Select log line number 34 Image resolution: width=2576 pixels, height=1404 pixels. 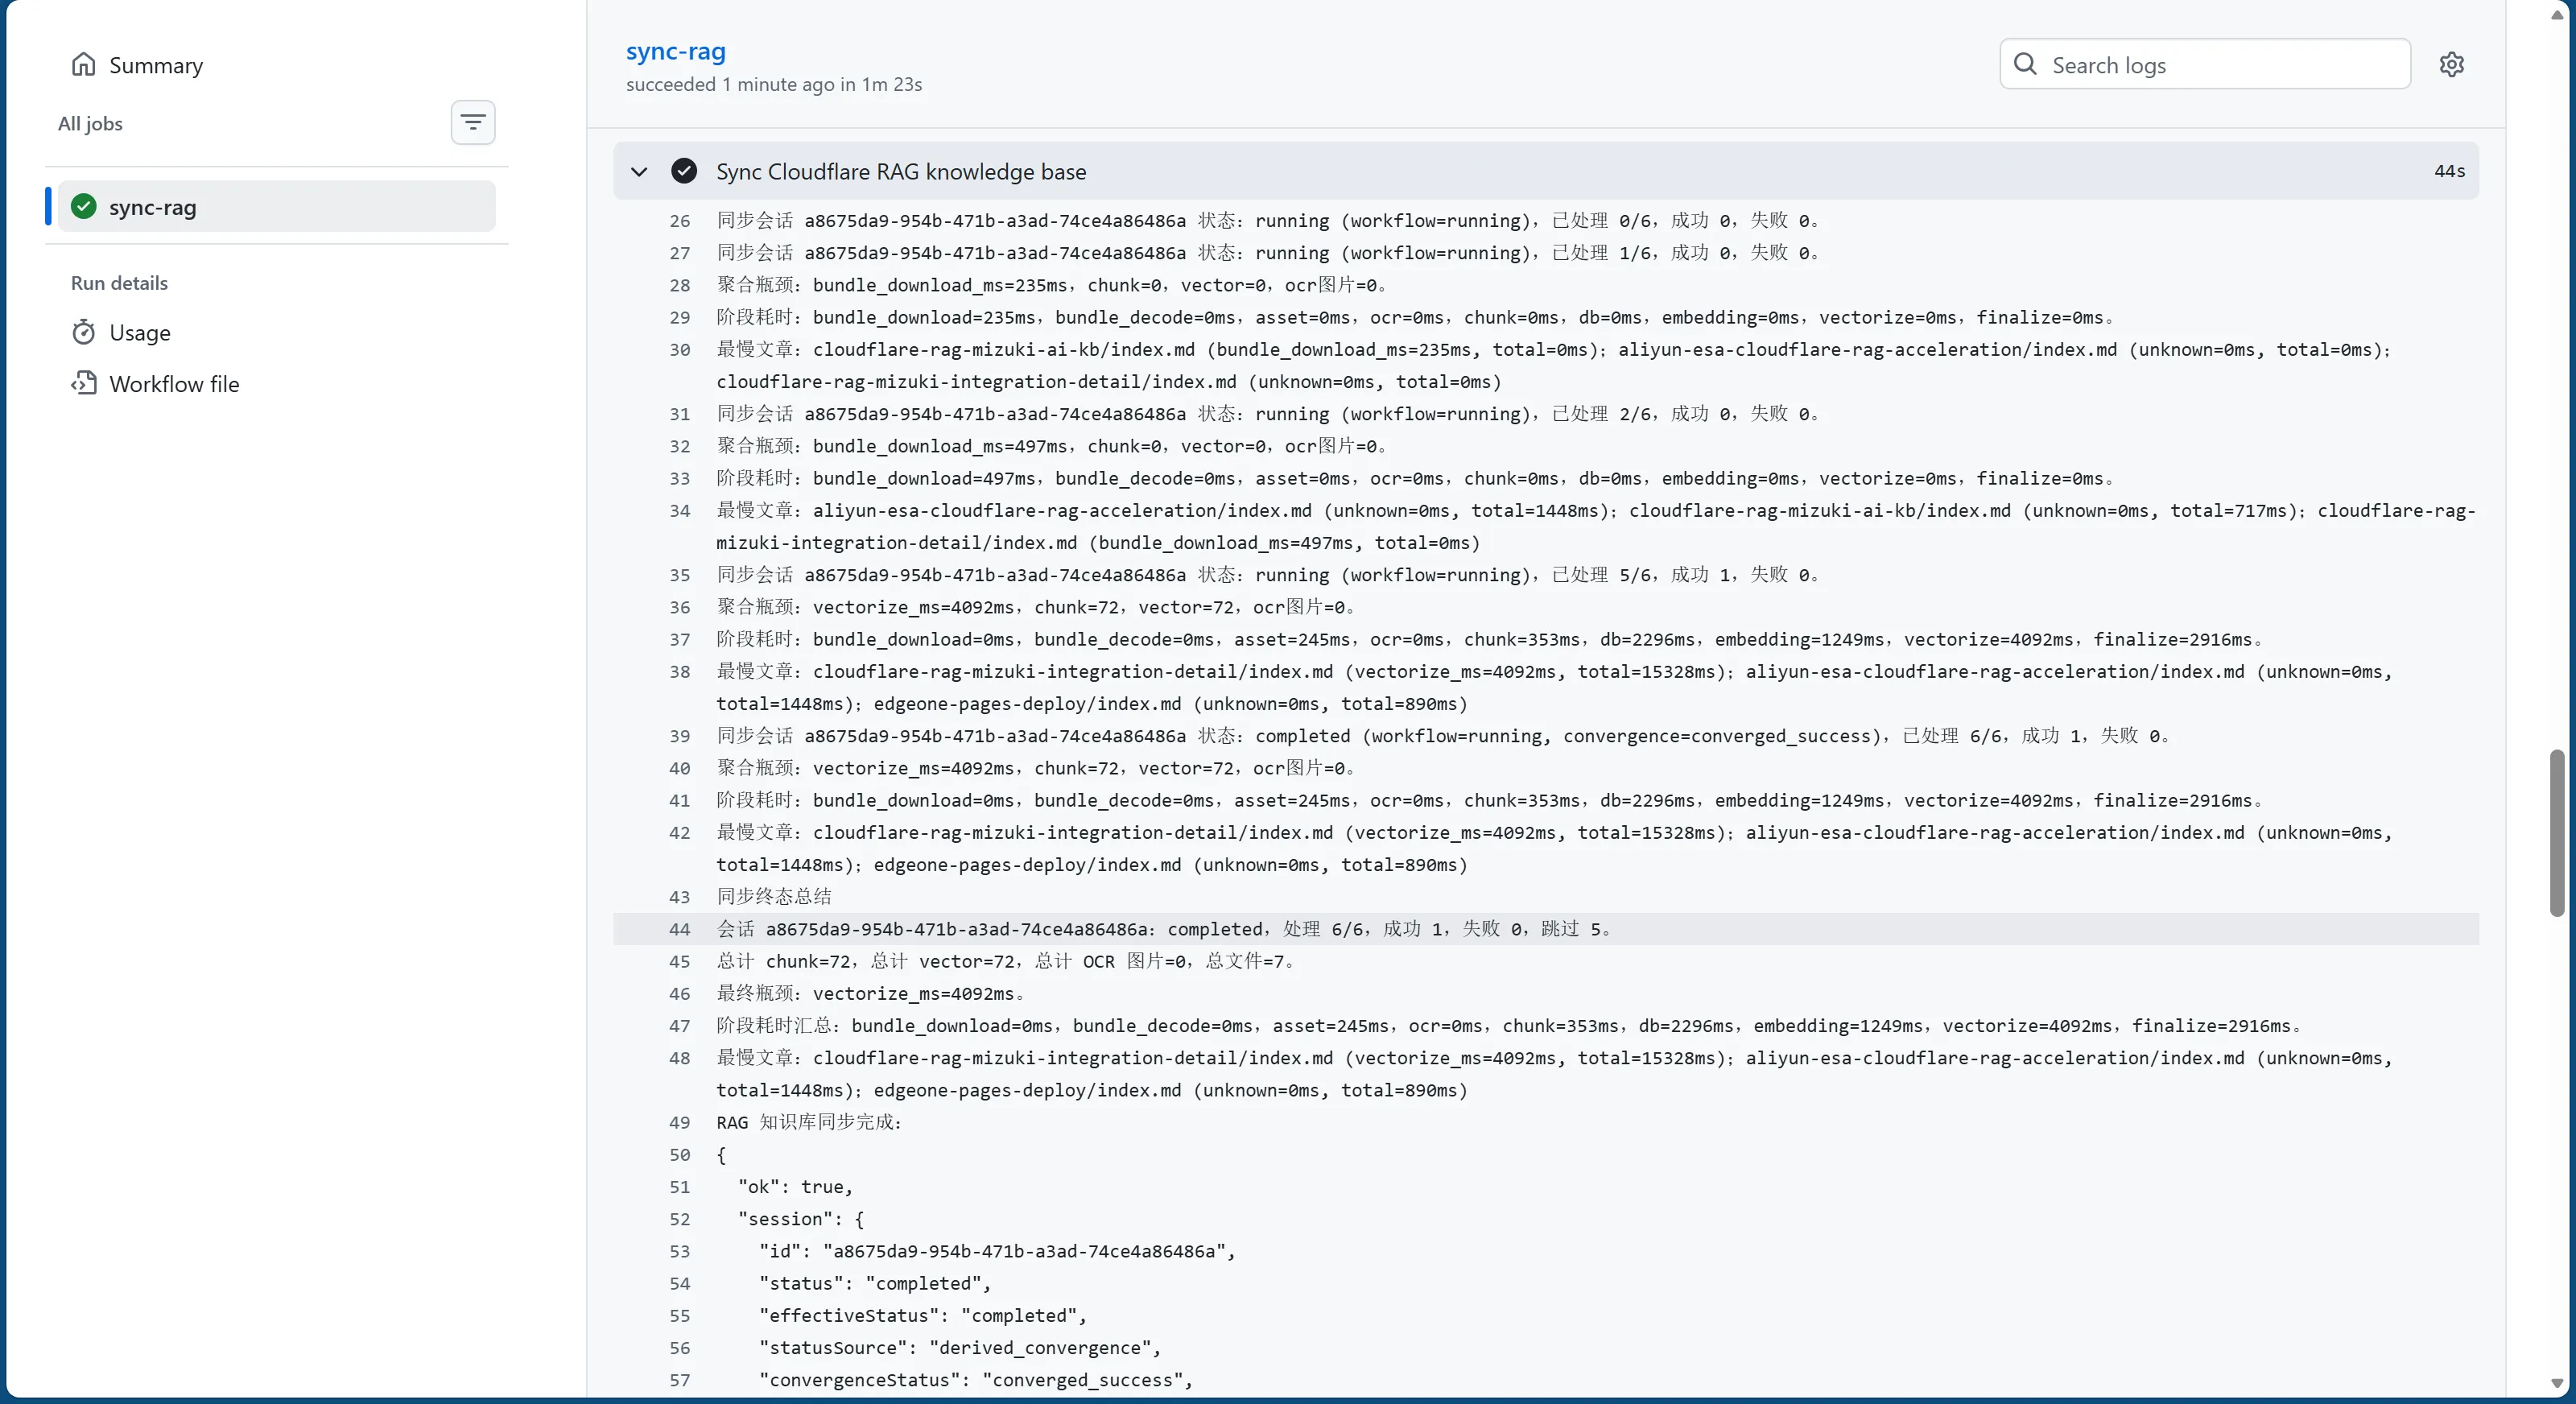click(x=680, y=511)
